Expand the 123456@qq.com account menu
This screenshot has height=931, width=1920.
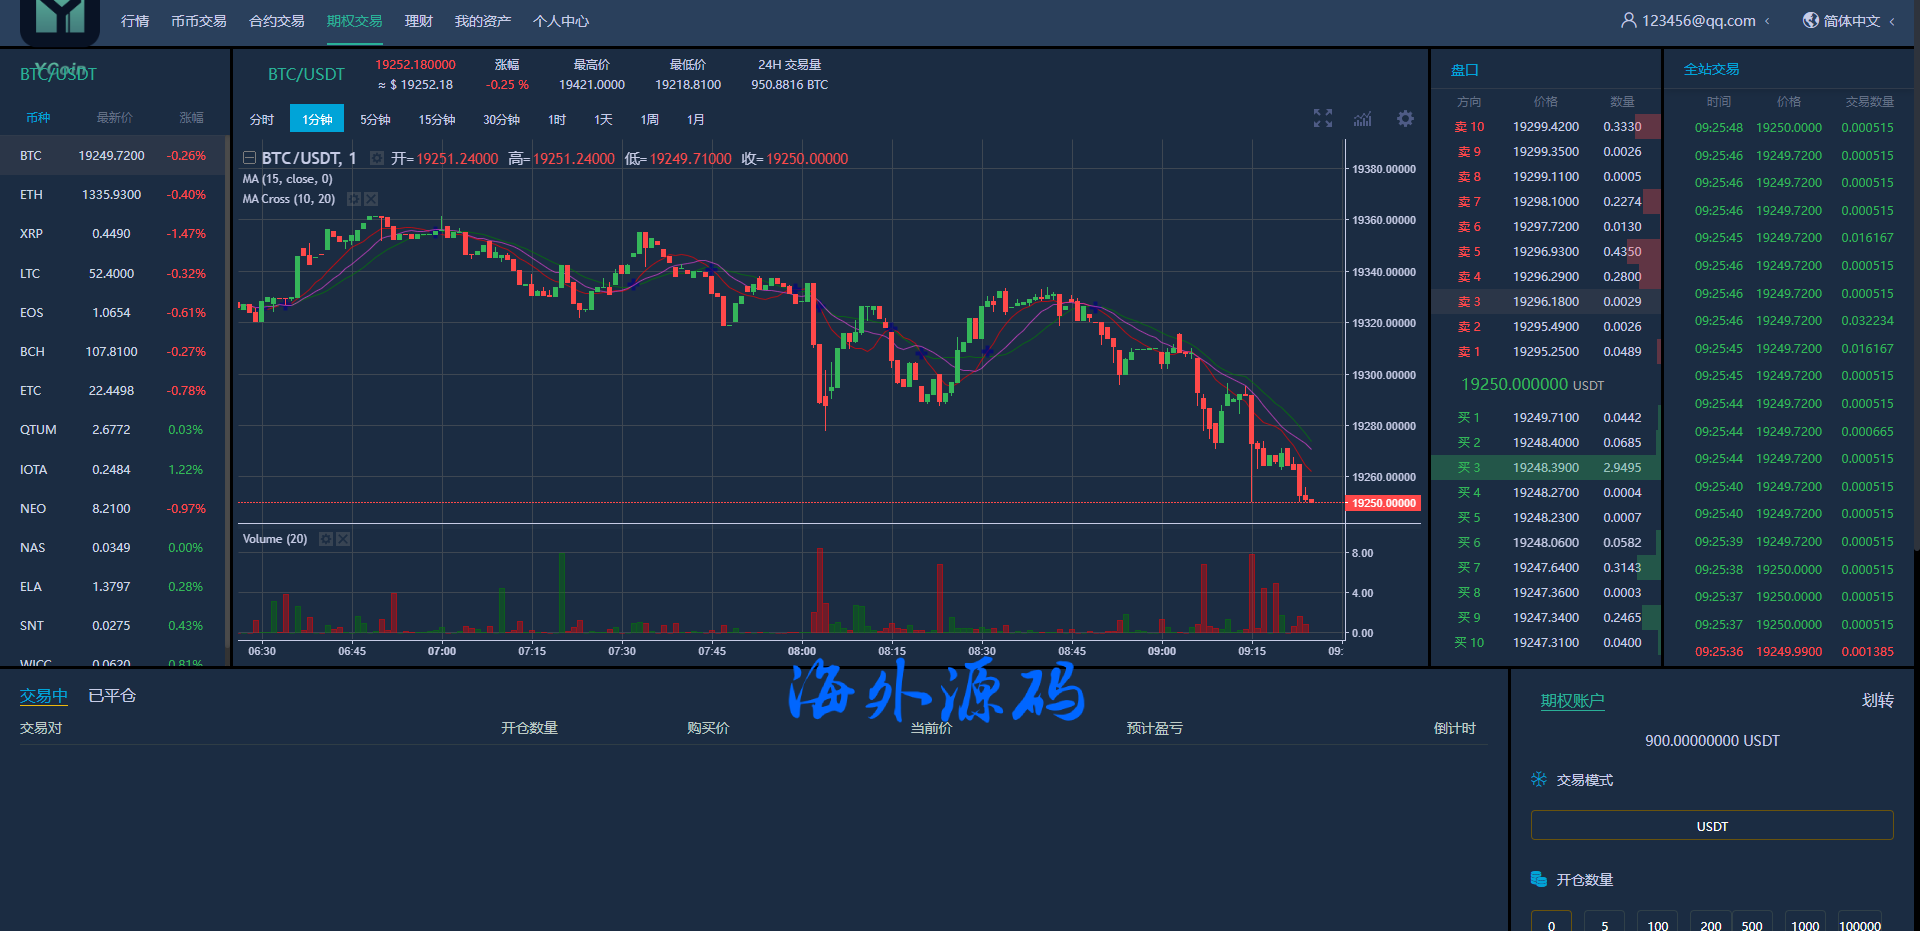click(x=1767, y=21)
